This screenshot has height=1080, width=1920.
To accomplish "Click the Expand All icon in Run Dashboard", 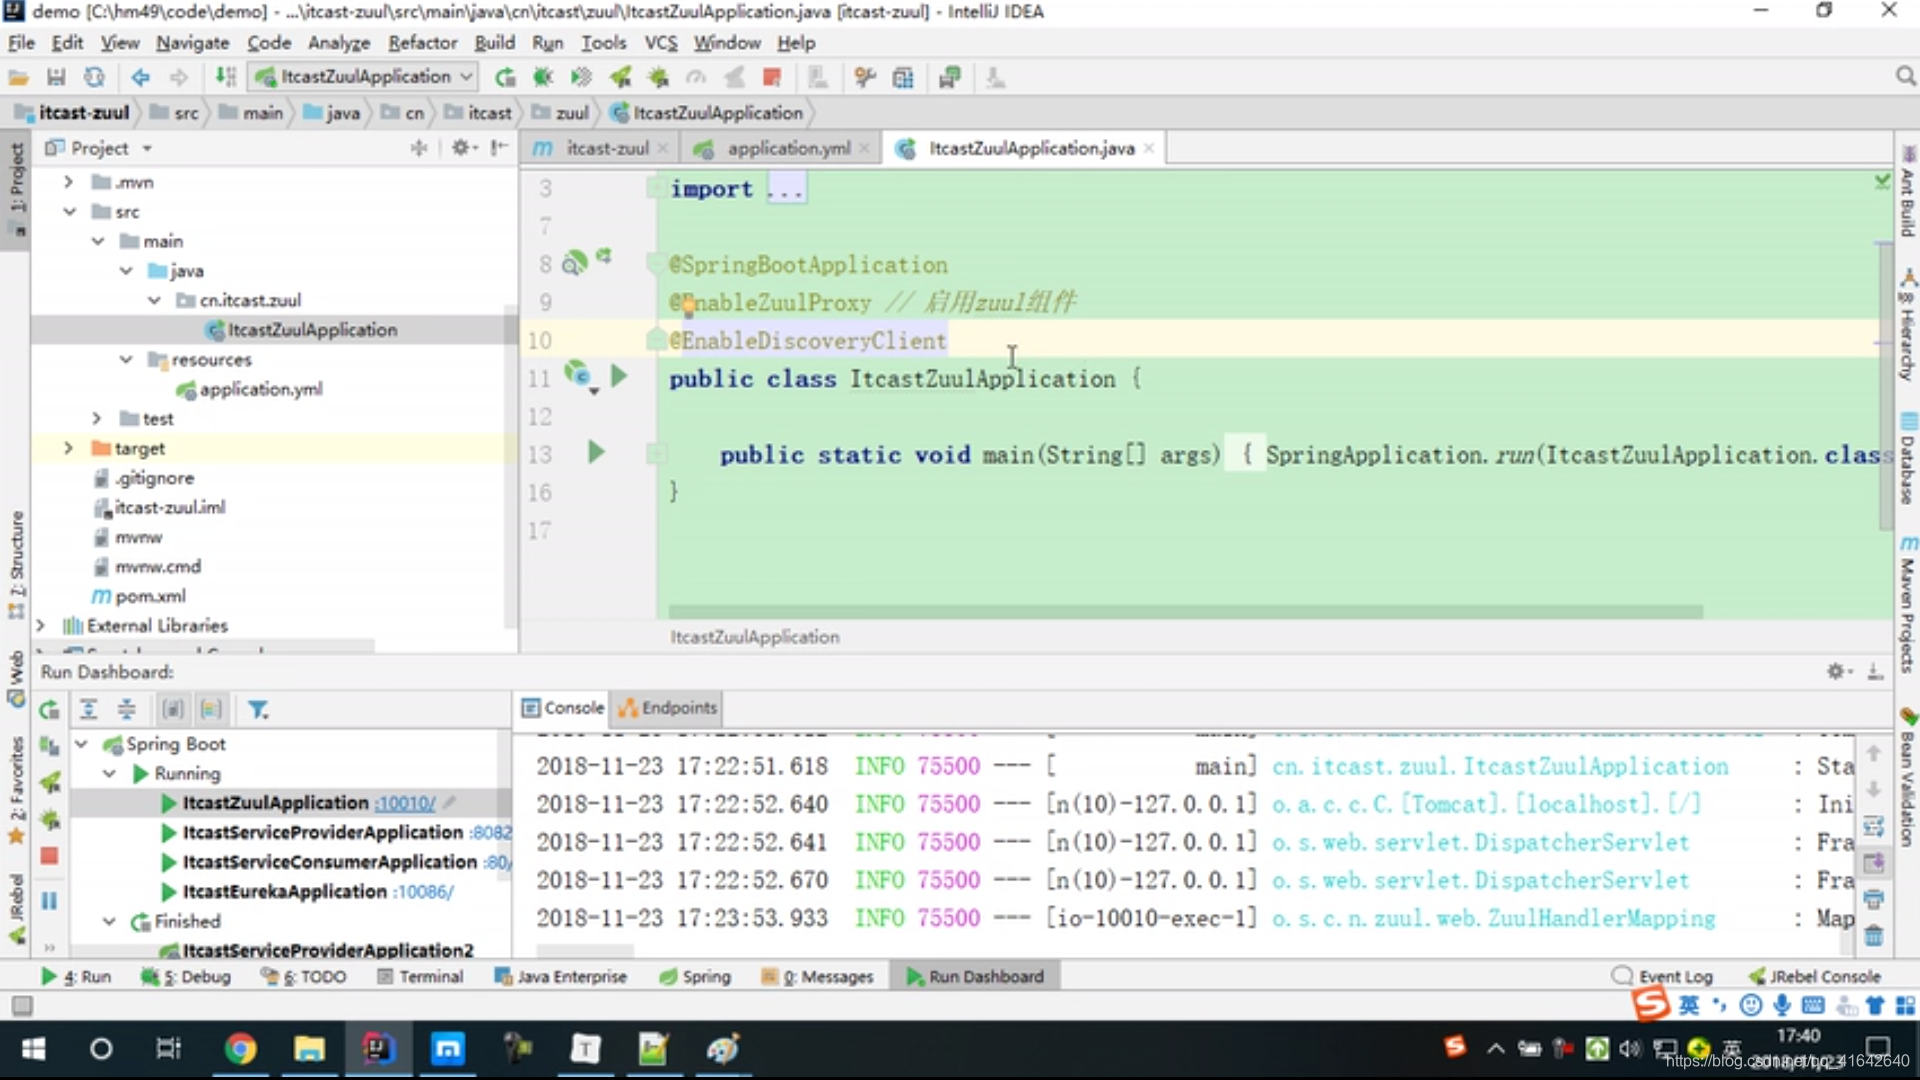I will coord(88,710).
